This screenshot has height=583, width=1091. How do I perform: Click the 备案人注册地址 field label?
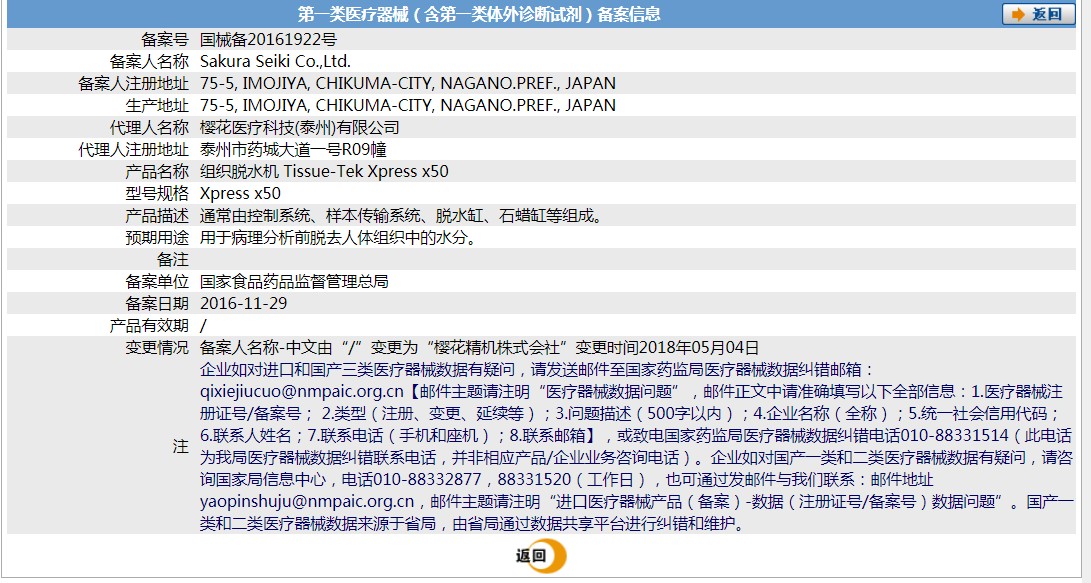[133, 83]
